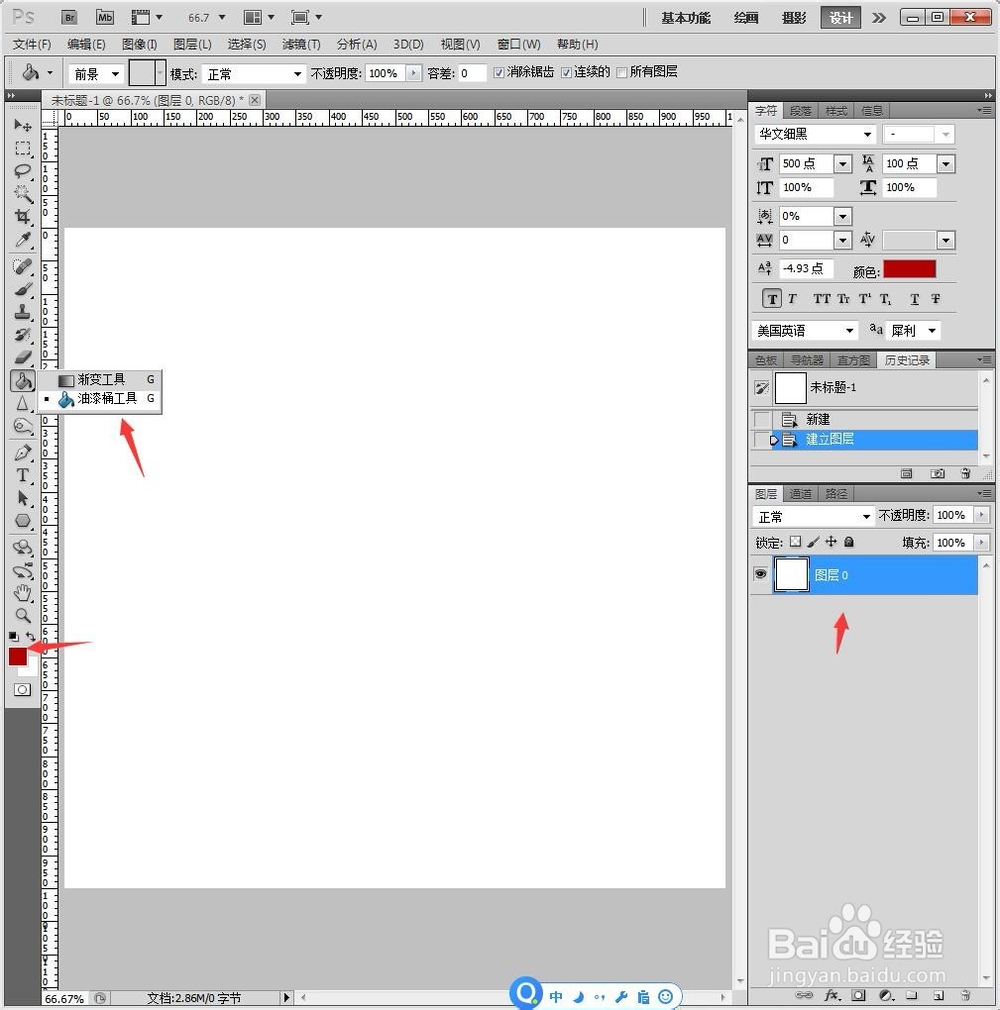Select the Path Selection tool
The width and height of the screenshot is (1000, 1010).
coord(23,498)
